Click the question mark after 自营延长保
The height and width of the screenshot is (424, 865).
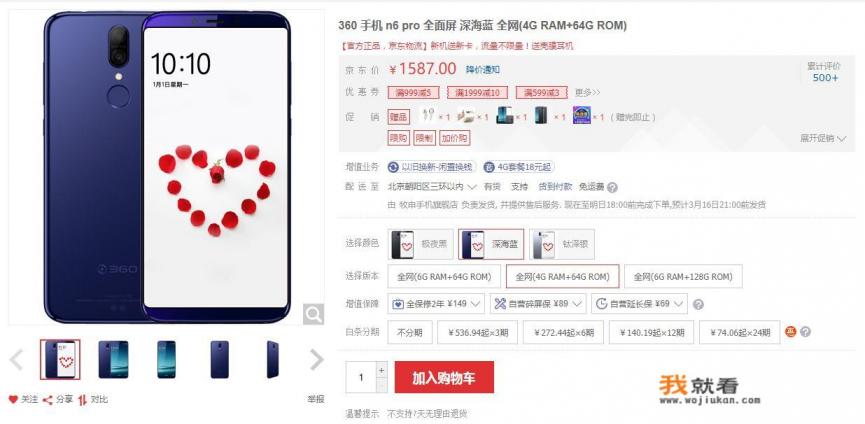[x=698, y=304]
